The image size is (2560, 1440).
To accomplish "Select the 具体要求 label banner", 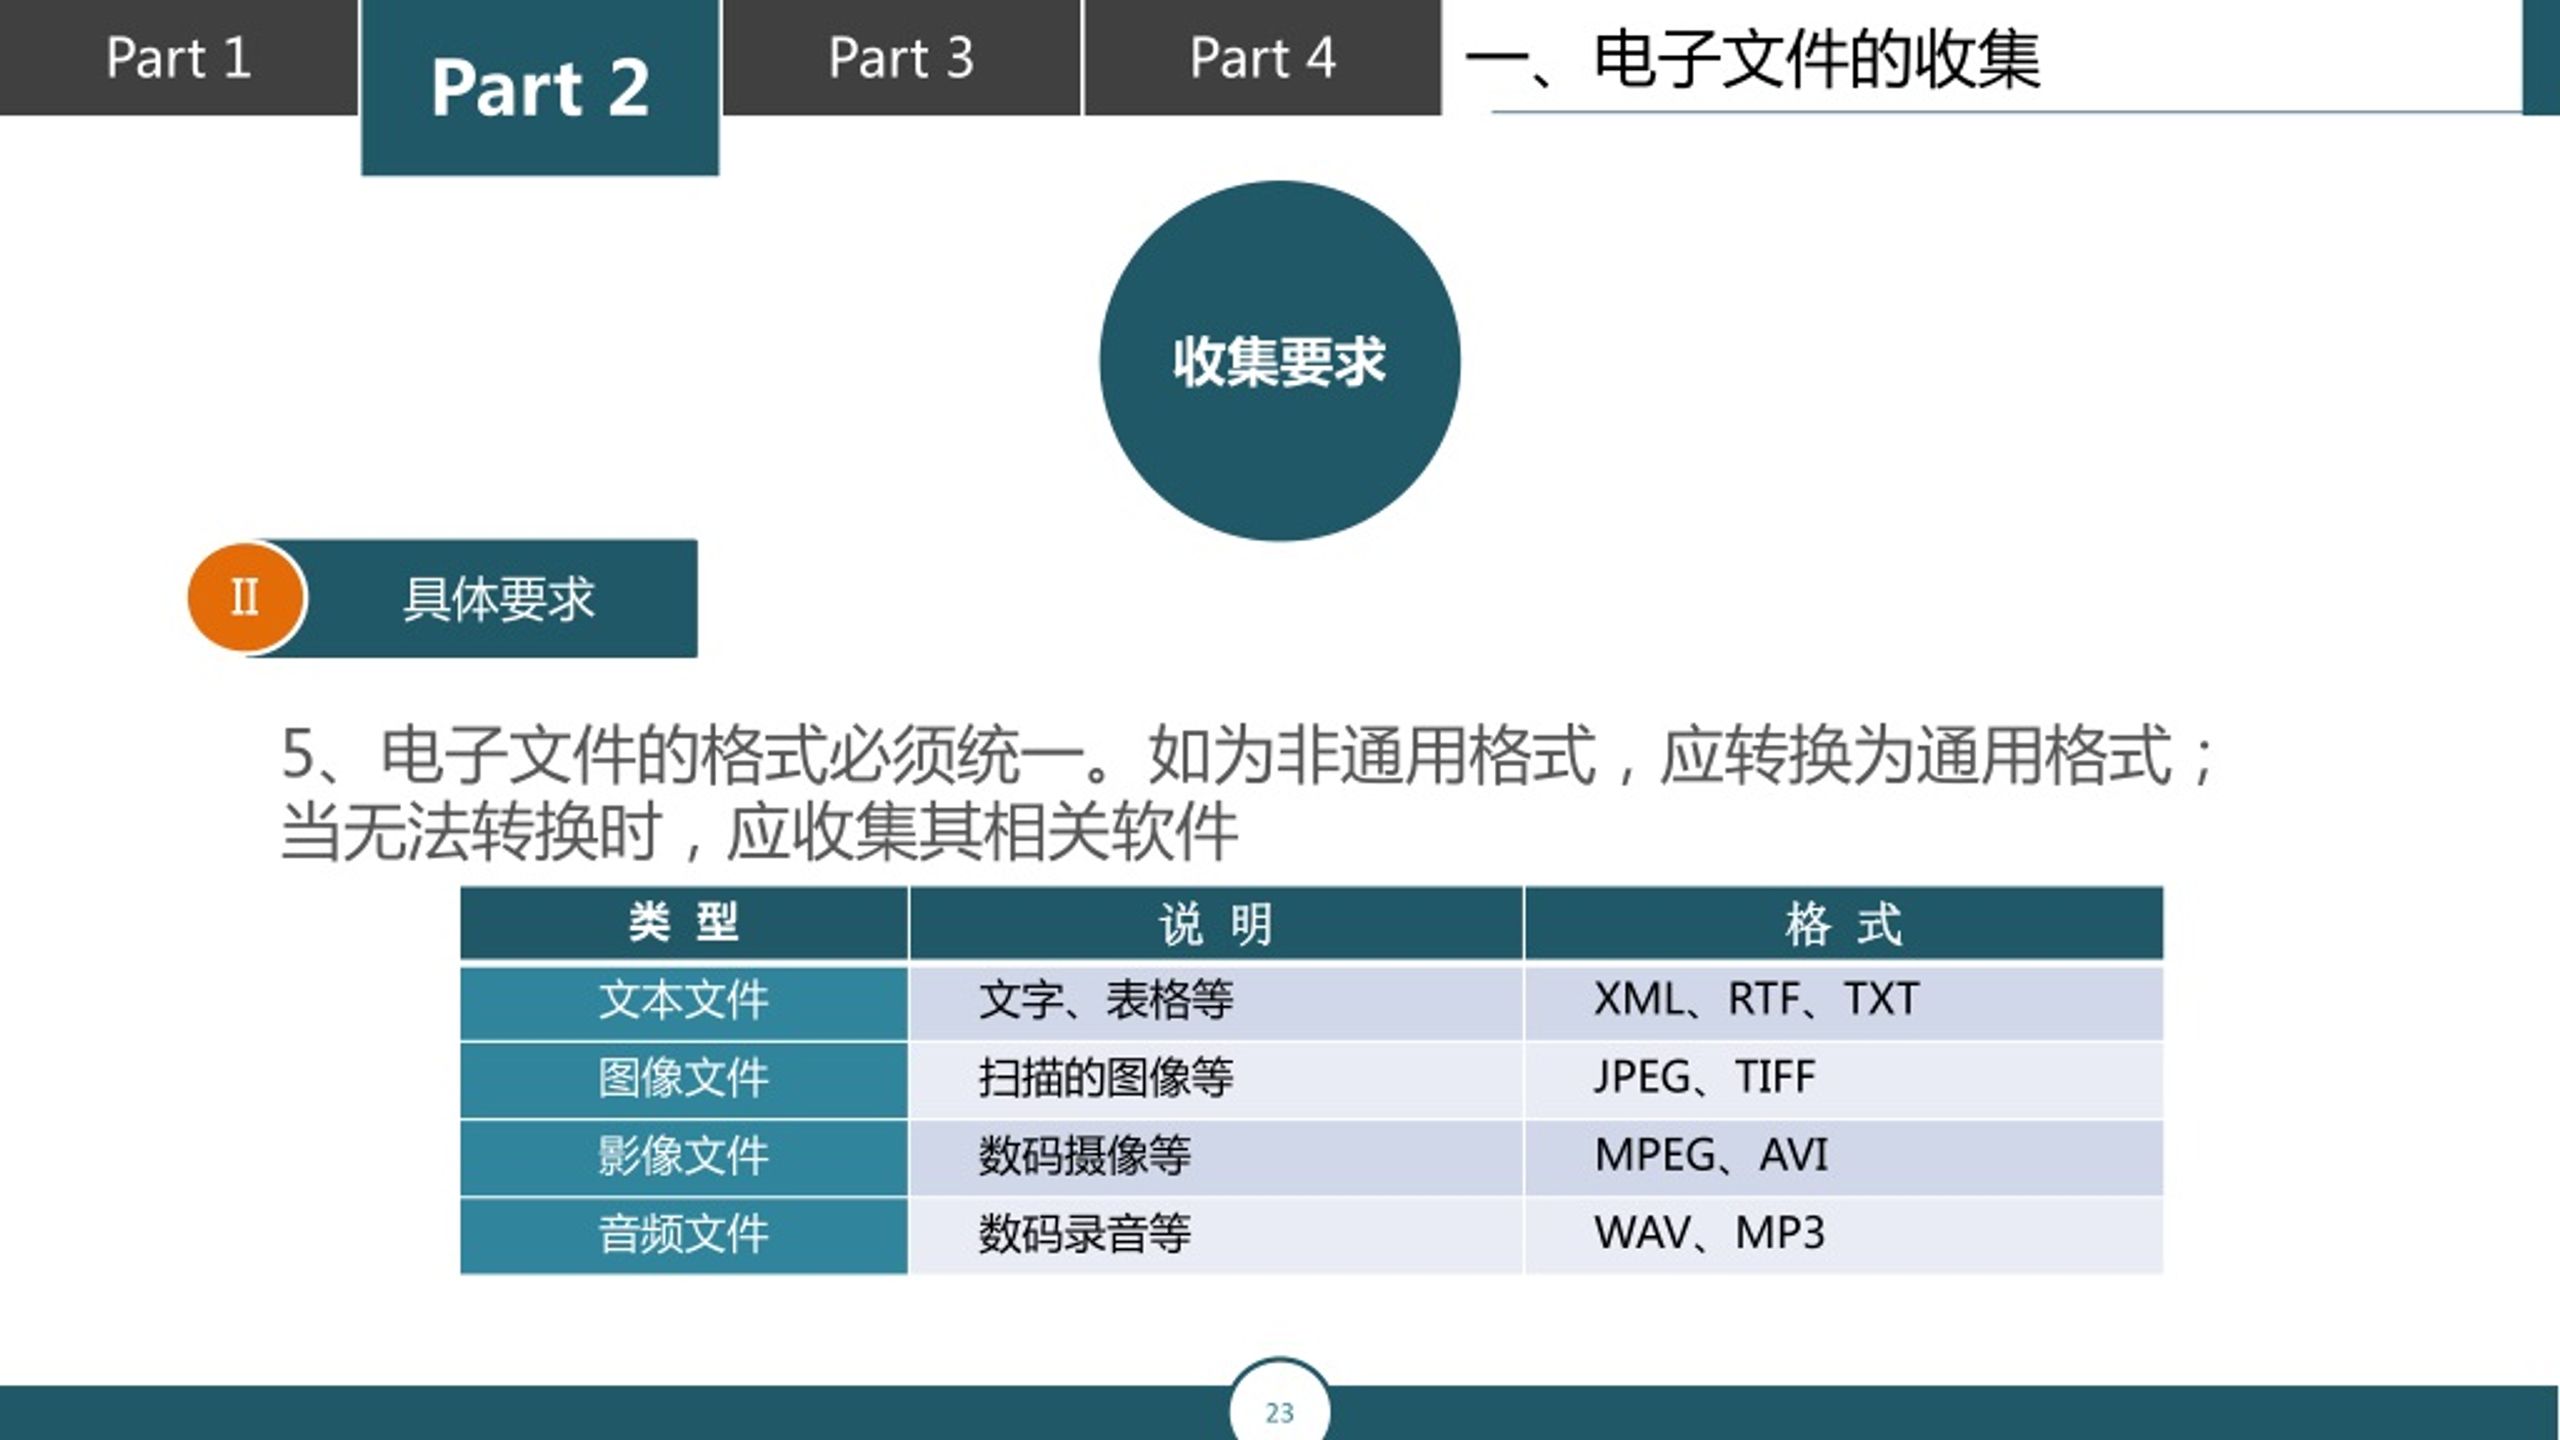I will (498, 598).
